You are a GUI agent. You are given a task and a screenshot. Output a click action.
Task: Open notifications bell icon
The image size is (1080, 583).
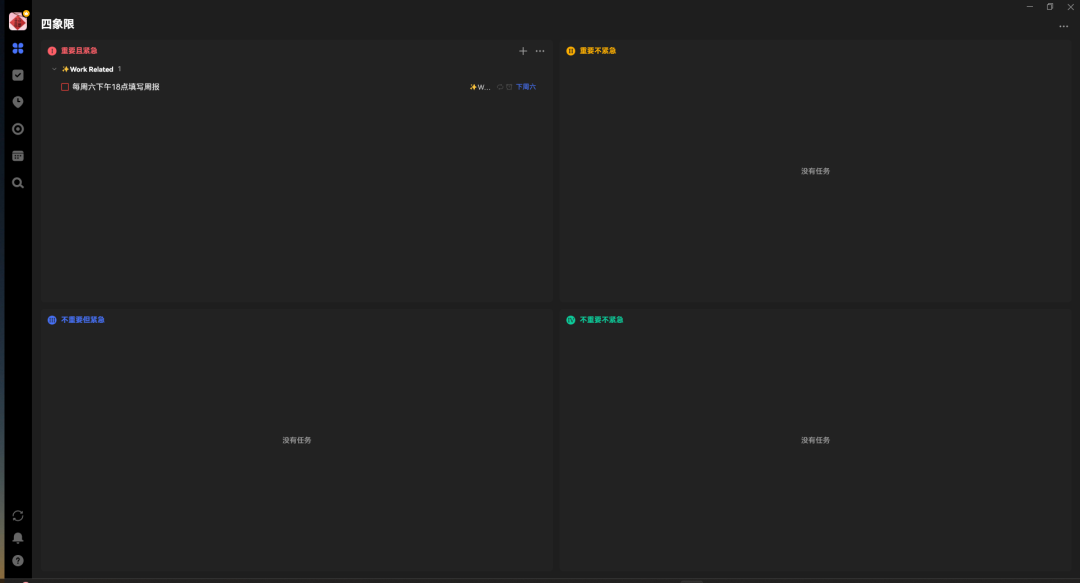[x=18, y=538]
